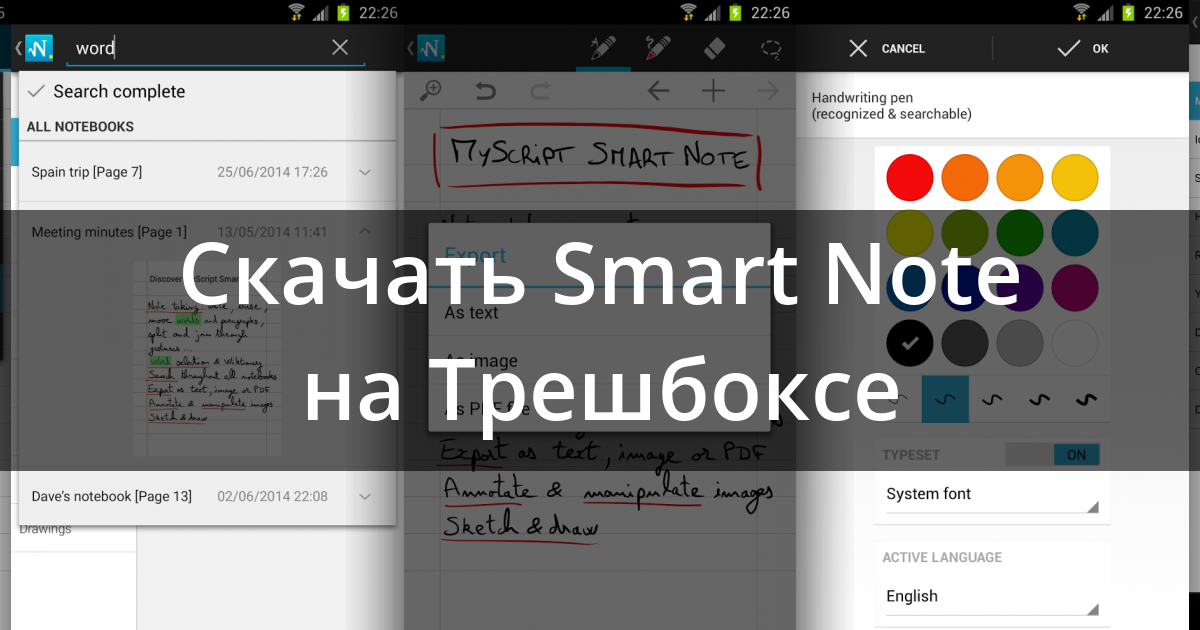Click the CANCEL label in pen settings
This screenshot has width=1200, height=630.
(903, 48)
